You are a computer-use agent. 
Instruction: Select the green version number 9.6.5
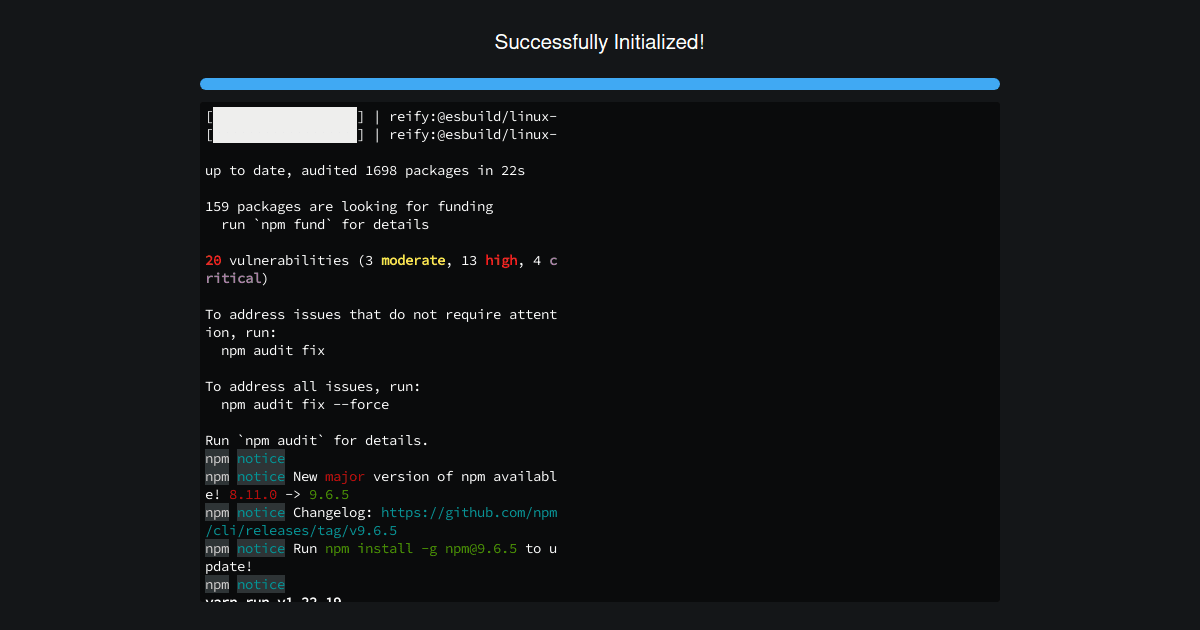coord(330,494)
